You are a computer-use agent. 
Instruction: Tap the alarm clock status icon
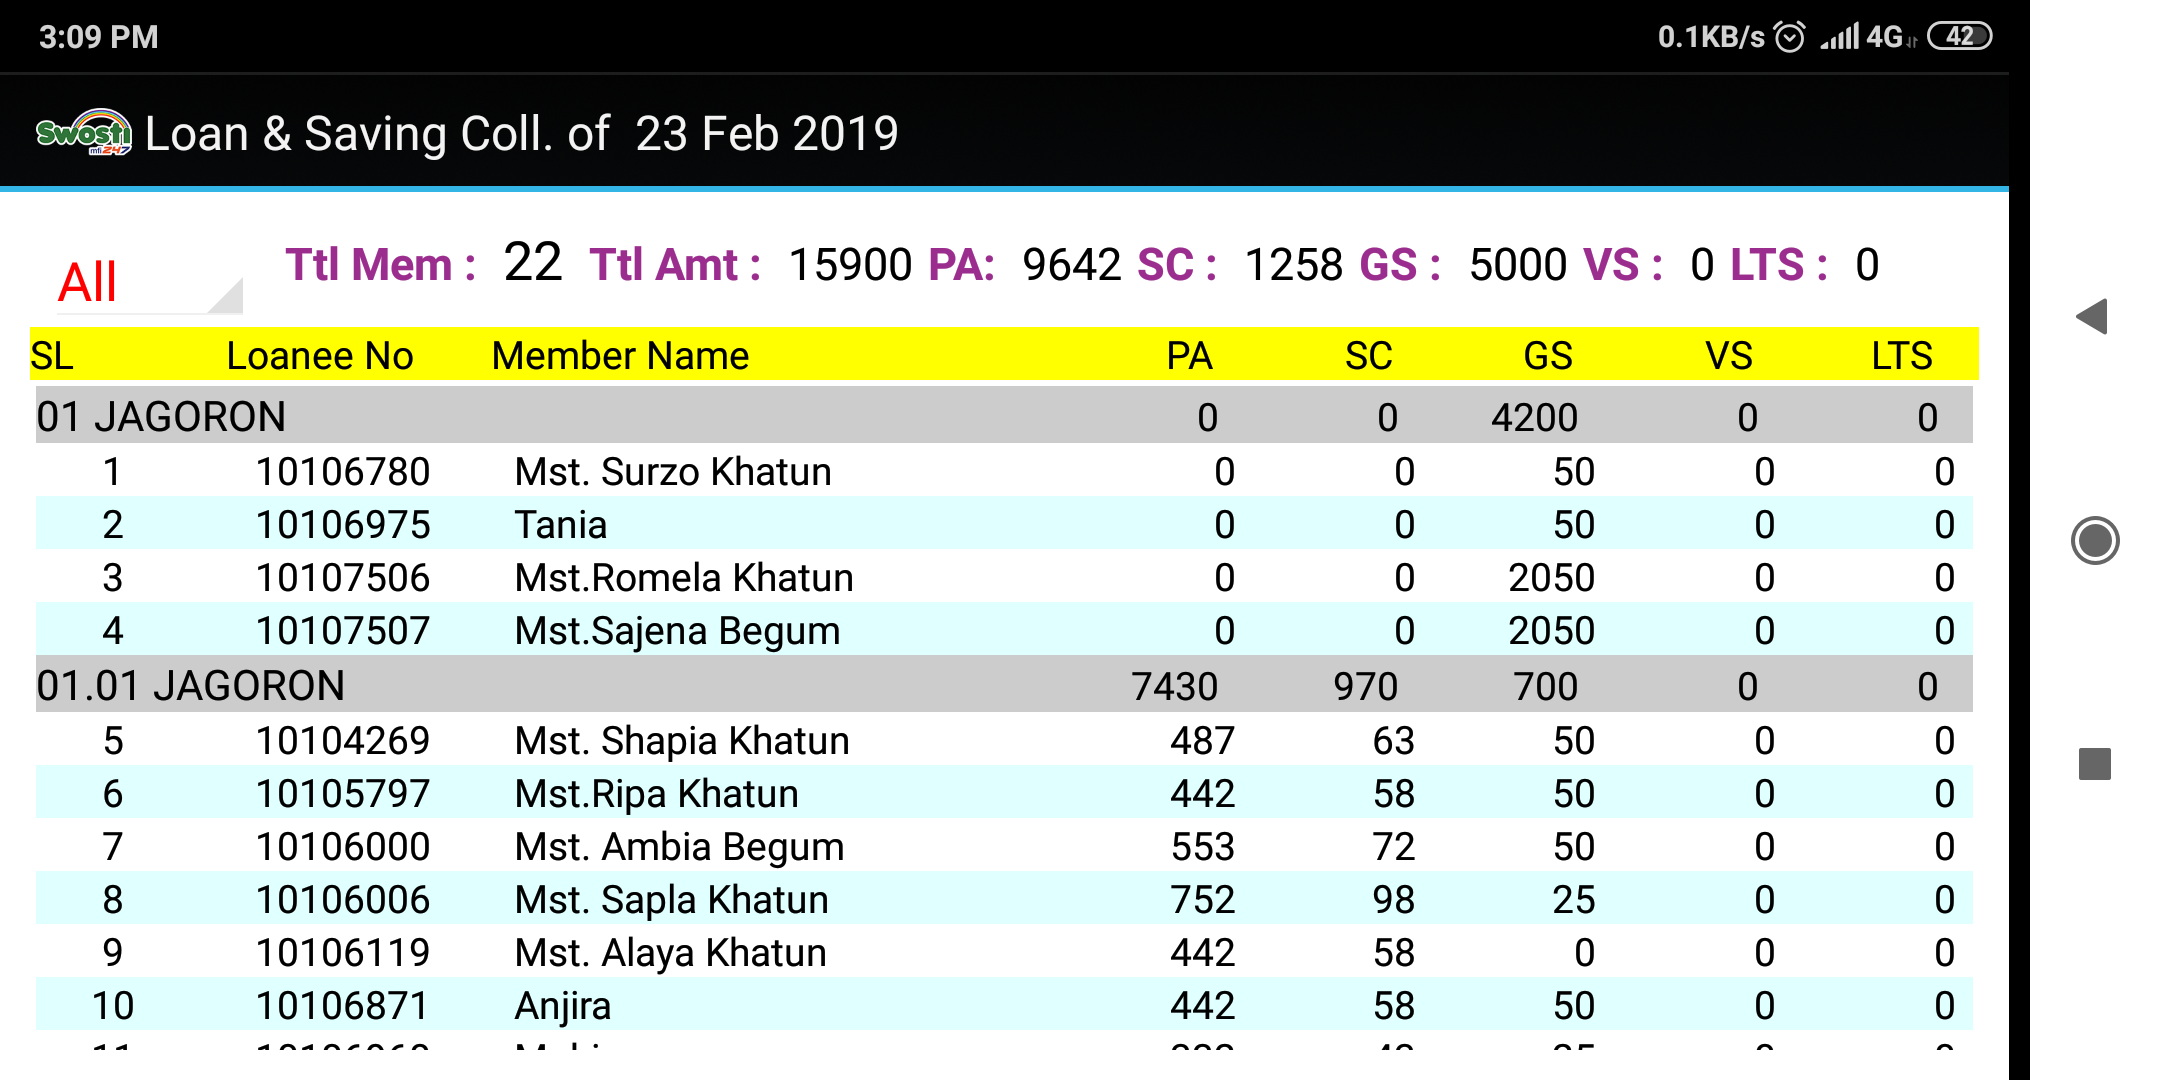point(1790,37)
